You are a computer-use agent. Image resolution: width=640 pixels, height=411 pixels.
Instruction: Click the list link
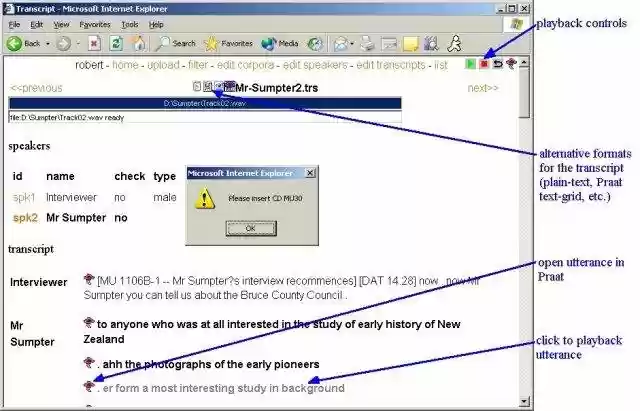tap(441, 65)
